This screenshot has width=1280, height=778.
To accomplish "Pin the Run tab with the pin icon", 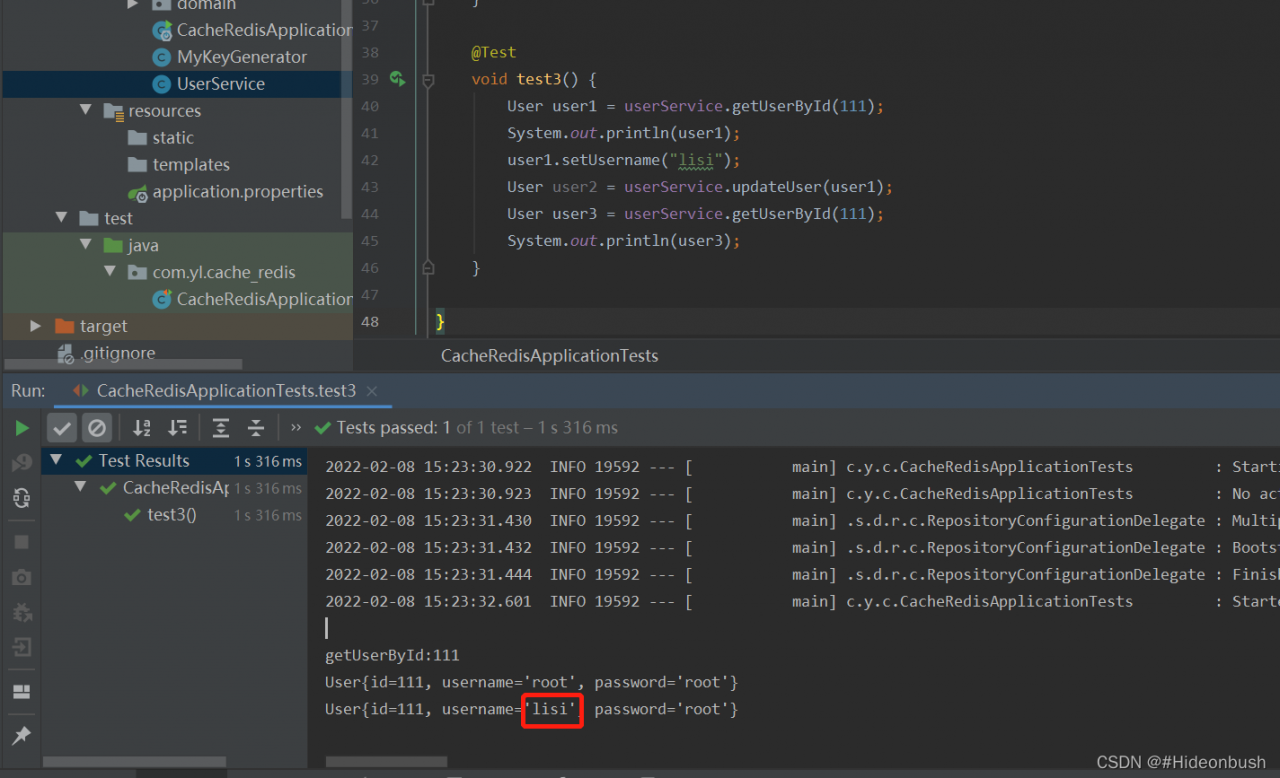I will coord(21,735).
